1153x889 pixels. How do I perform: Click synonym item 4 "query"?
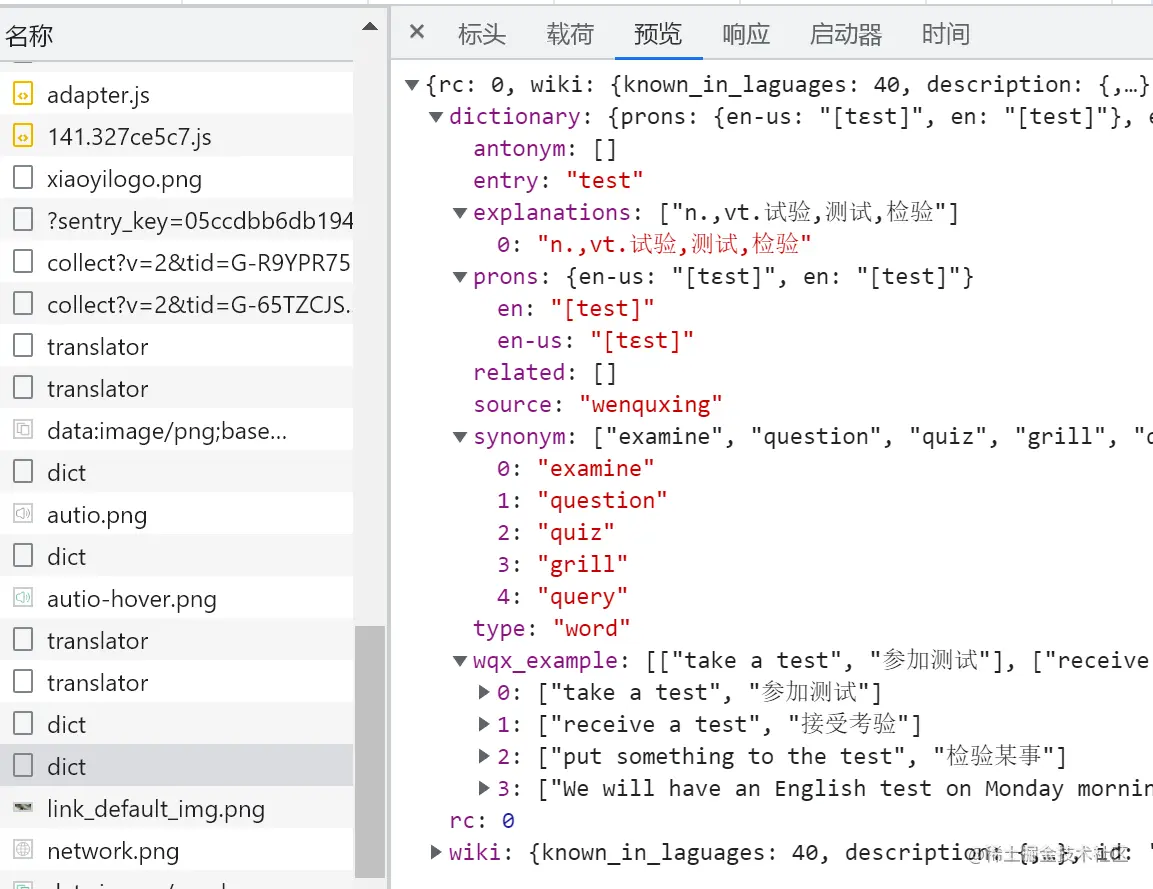[563, 596]
